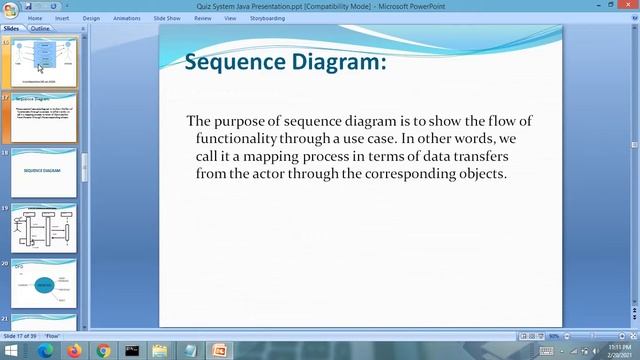The width and height of the screenshot is (640, 360).
Task: Open the Windows Start menu
Action: (11, 351)
